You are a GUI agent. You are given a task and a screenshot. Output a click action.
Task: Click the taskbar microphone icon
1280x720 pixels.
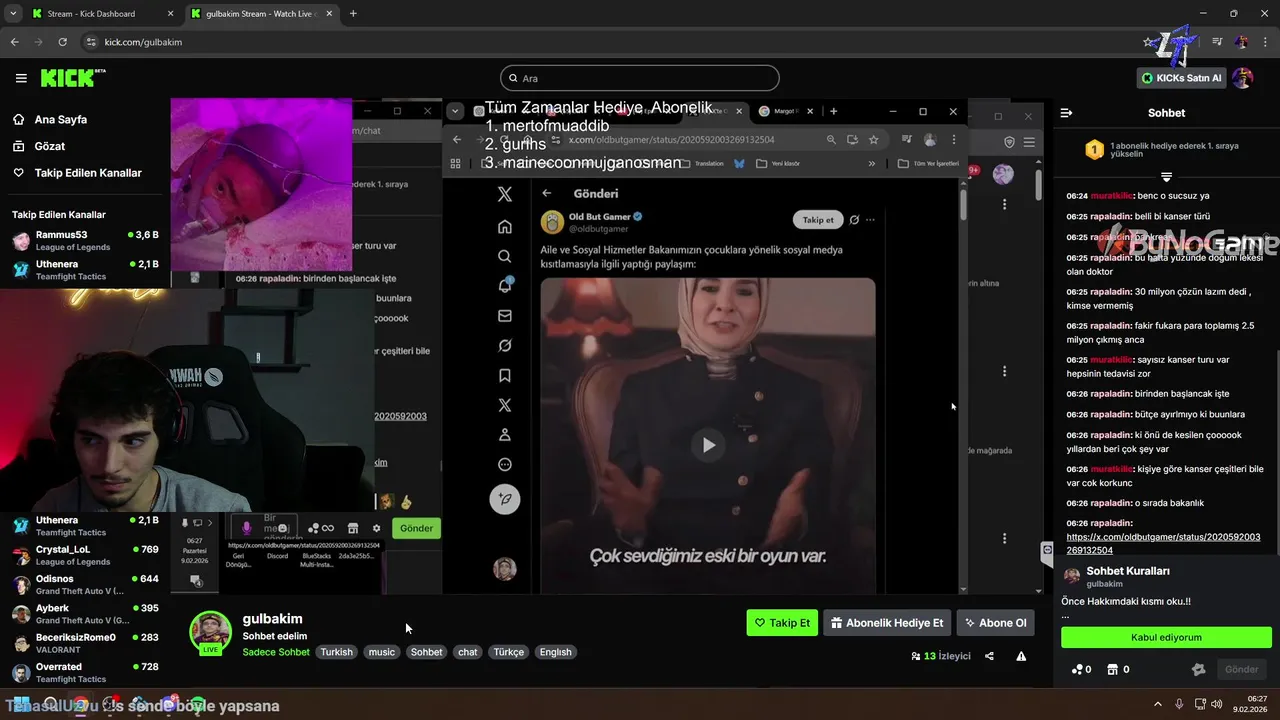pyautogui.click(x=1179, y=705)
